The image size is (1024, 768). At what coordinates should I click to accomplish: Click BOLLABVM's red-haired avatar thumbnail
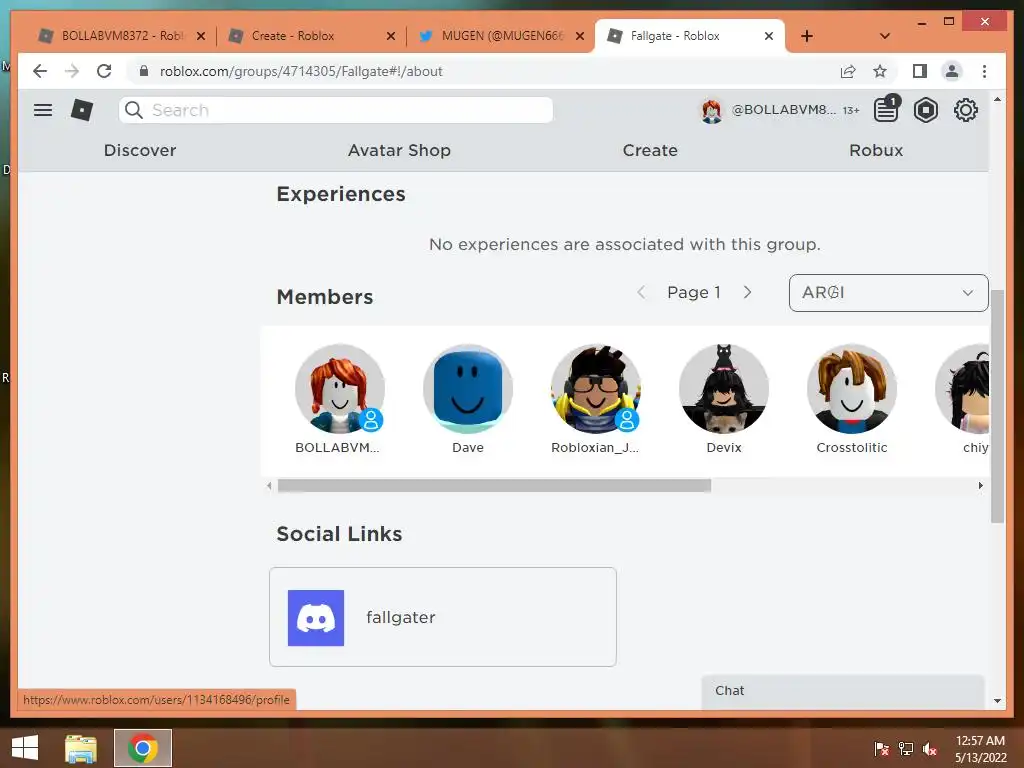(x=340, y=389)
